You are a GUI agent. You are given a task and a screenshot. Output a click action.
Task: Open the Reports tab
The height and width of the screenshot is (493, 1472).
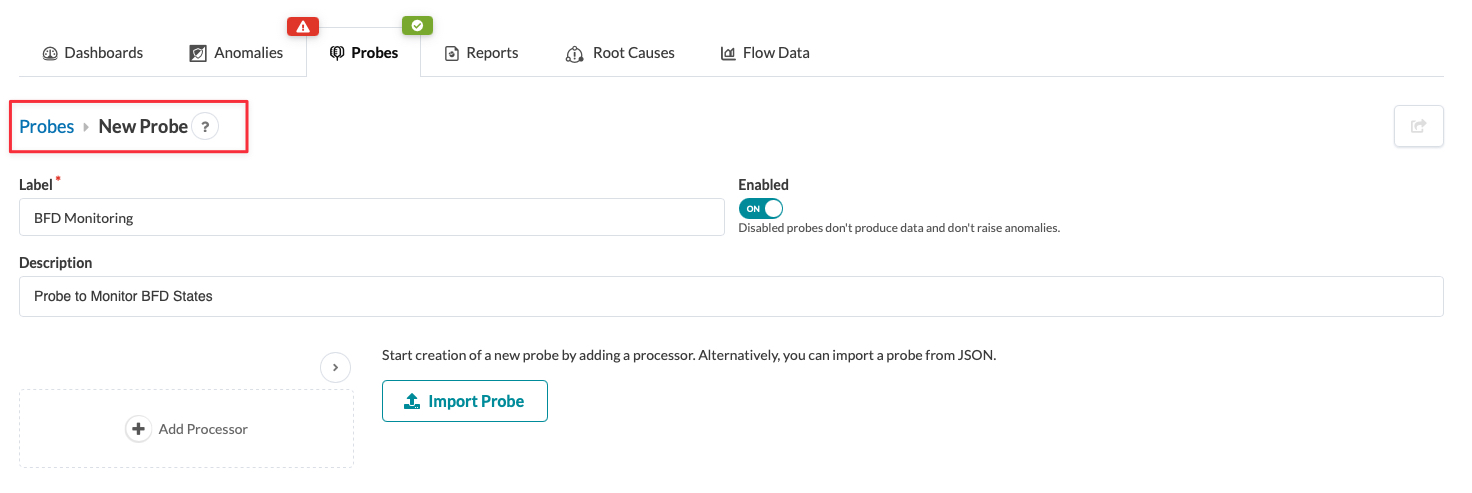click(481, 53)
